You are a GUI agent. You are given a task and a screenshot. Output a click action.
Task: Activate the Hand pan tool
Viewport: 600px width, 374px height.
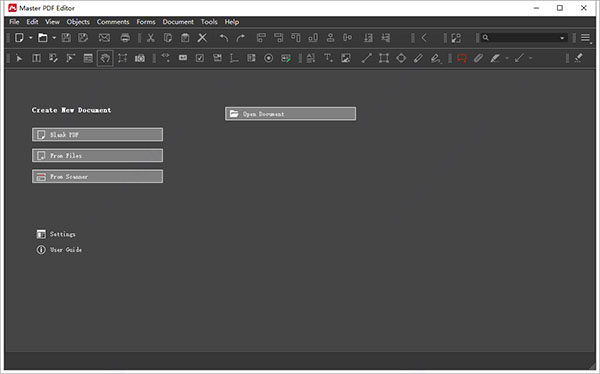[105, 58]
